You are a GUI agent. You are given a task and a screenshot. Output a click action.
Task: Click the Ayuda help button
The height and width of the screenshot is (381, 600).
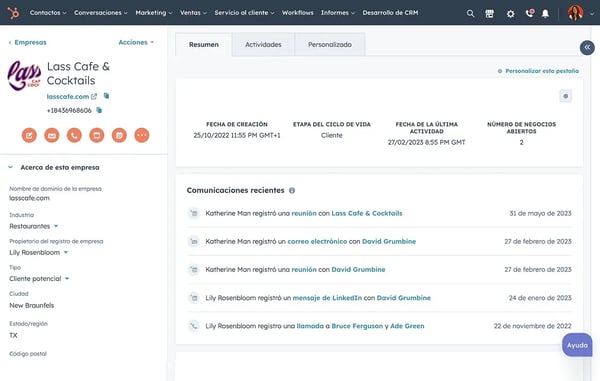tap(577, 345)
